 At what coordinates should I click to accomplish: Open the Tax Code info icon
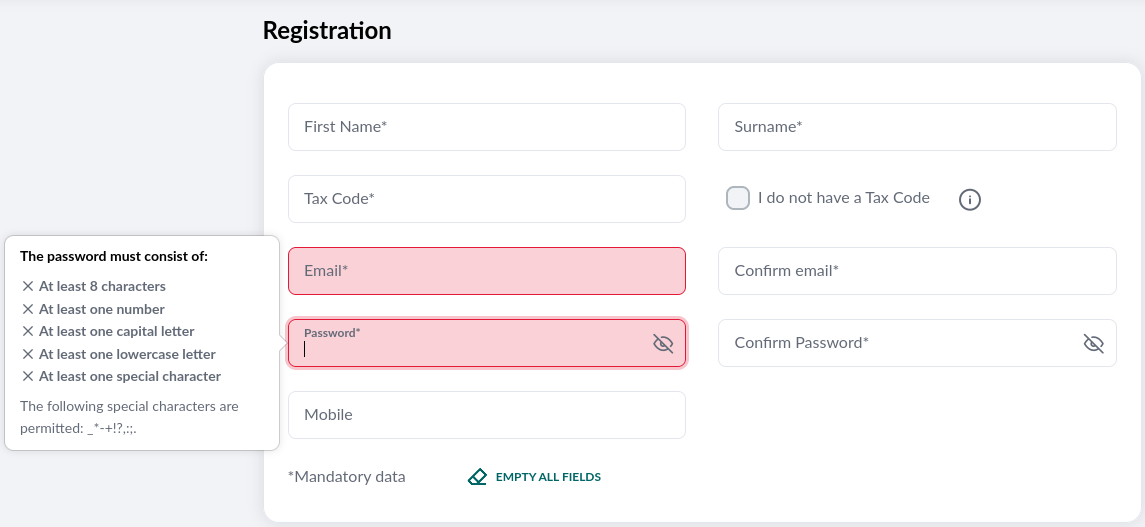[969, 200]
